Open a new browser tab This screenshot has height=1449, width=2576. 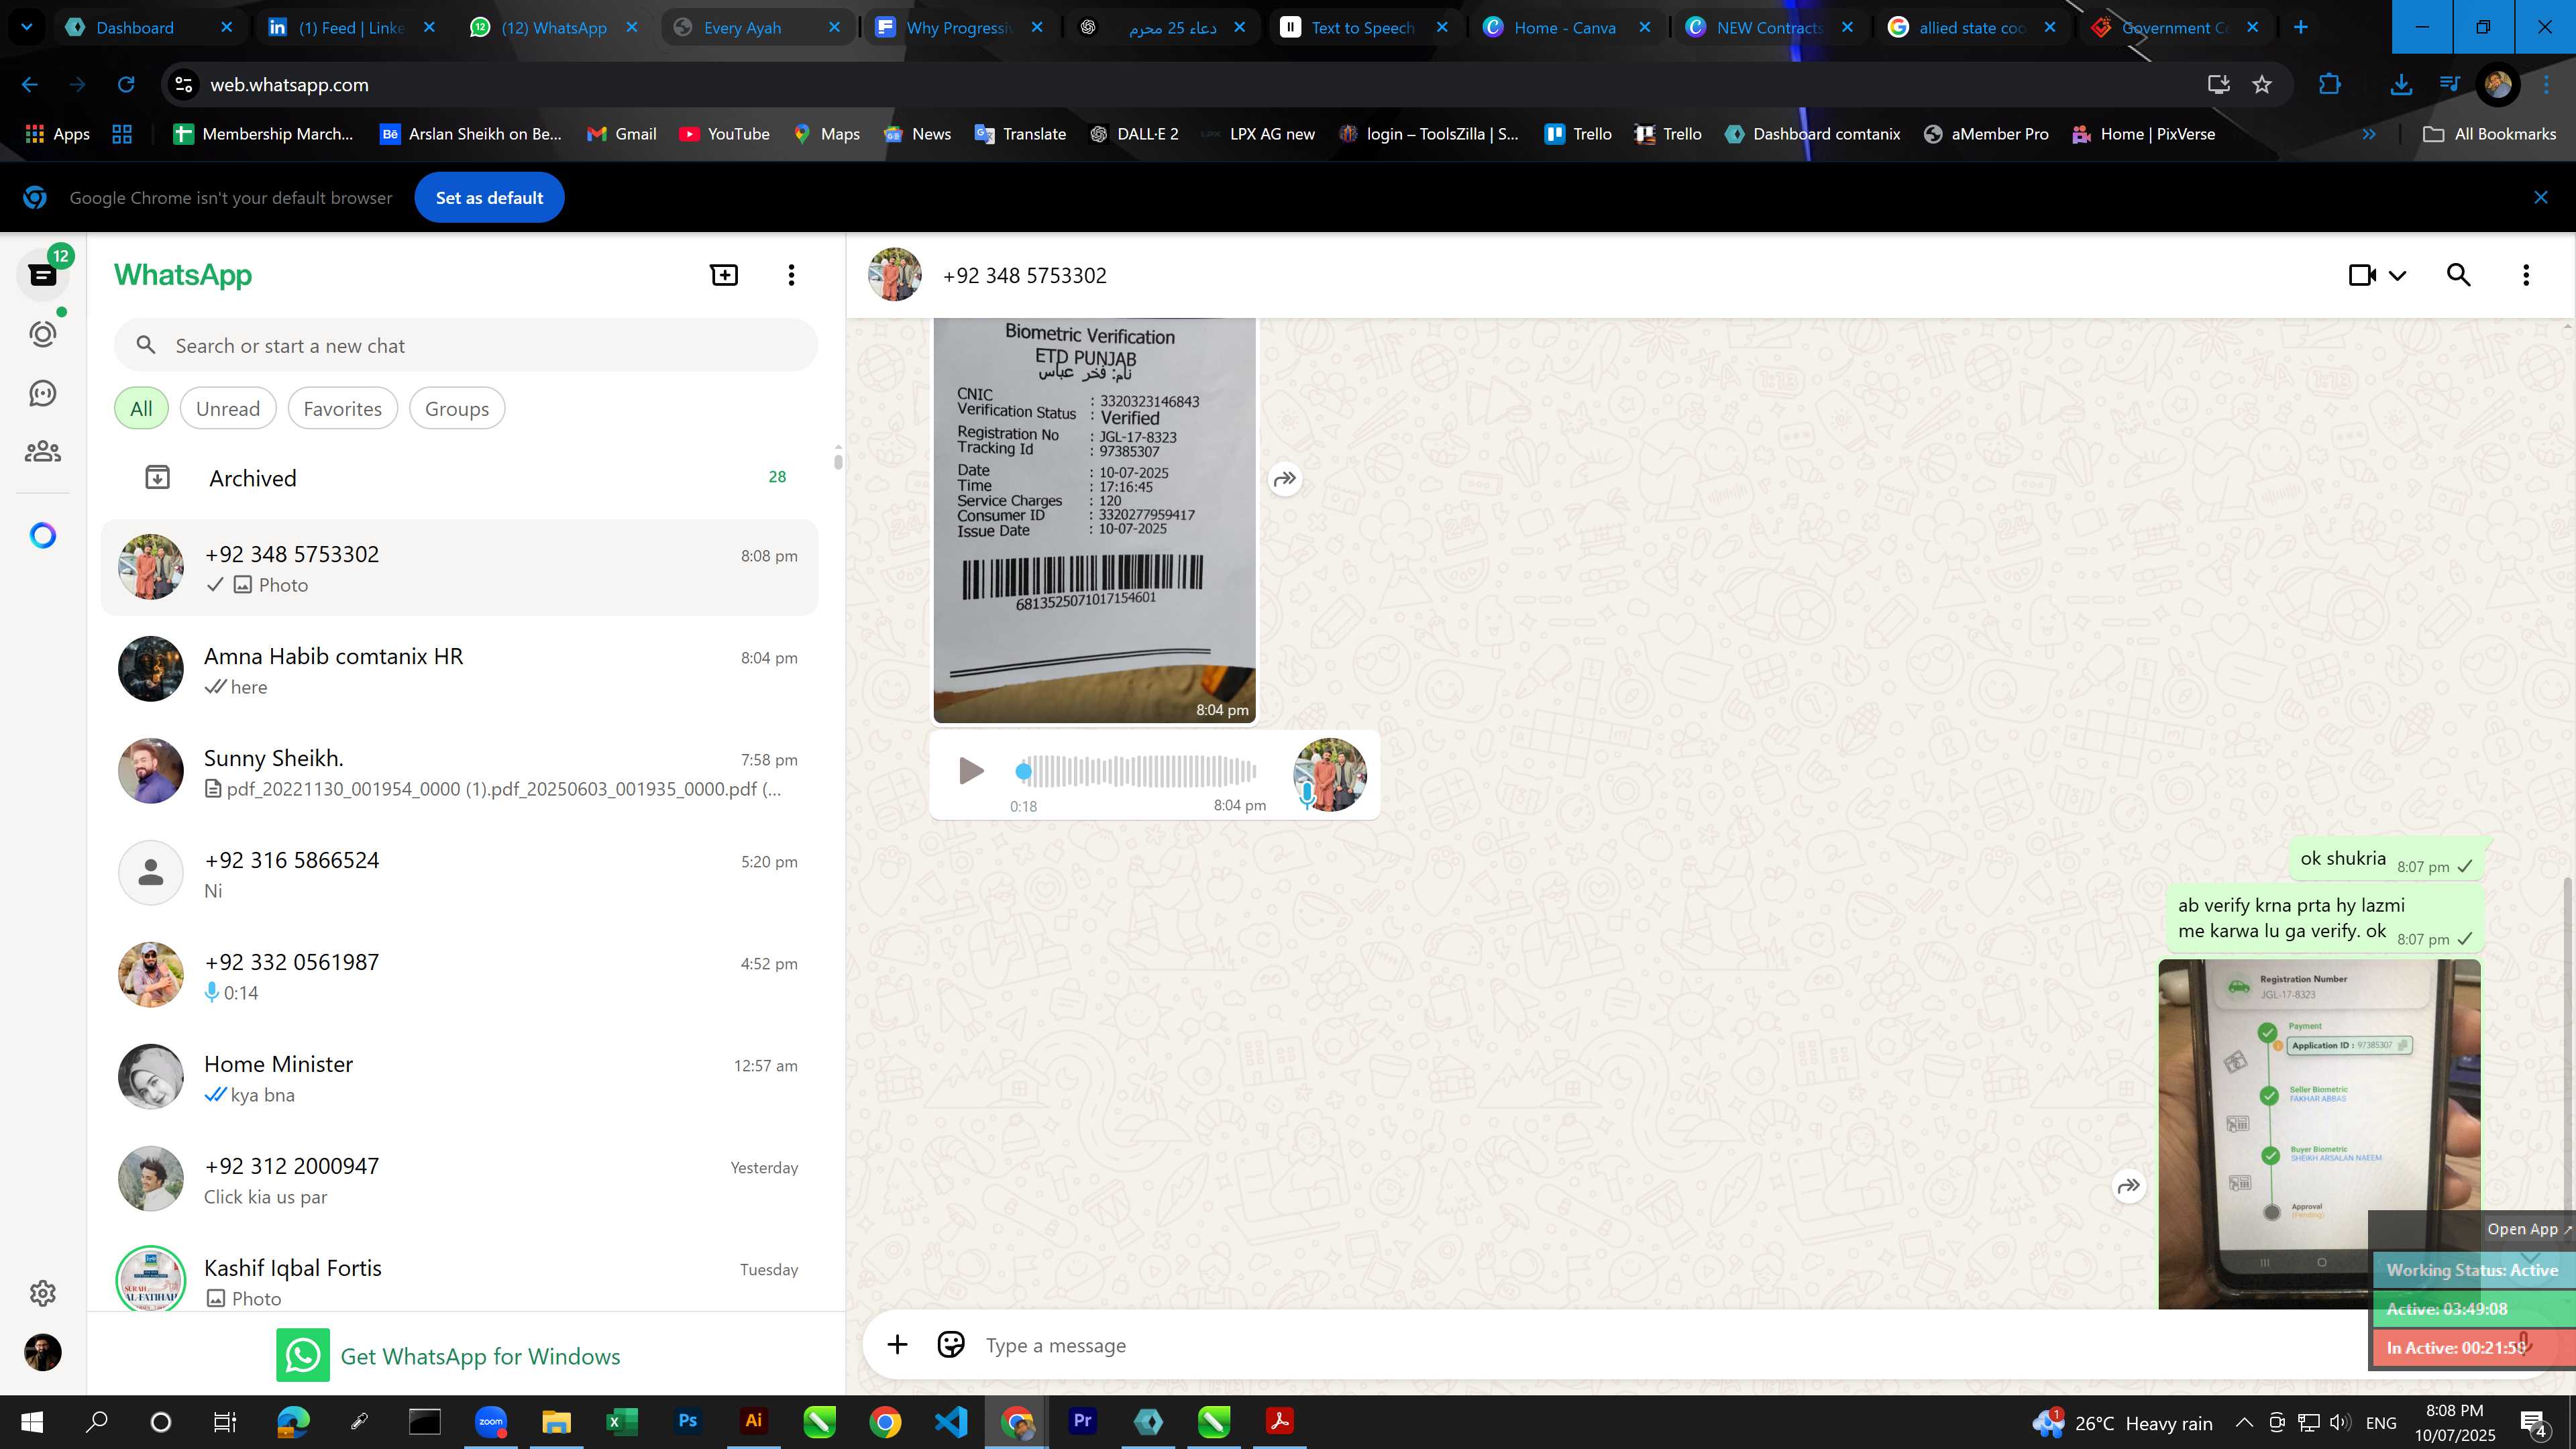click(2301, 28)
